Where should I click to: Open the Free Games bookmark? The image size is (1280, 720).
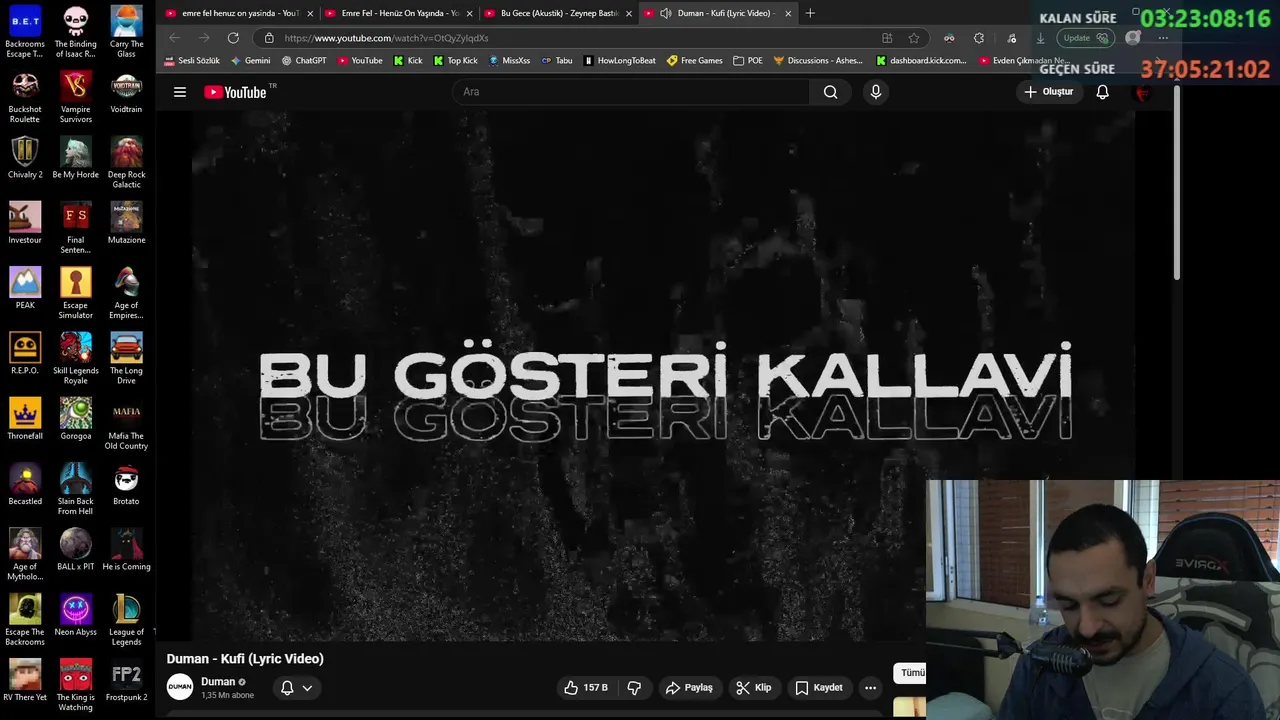click(694, 60)
